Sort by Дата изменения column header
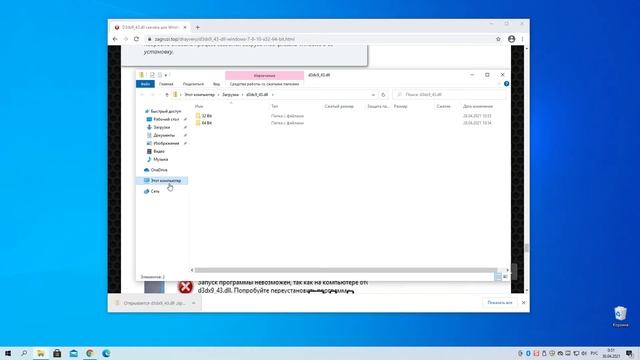 point(478,106)
